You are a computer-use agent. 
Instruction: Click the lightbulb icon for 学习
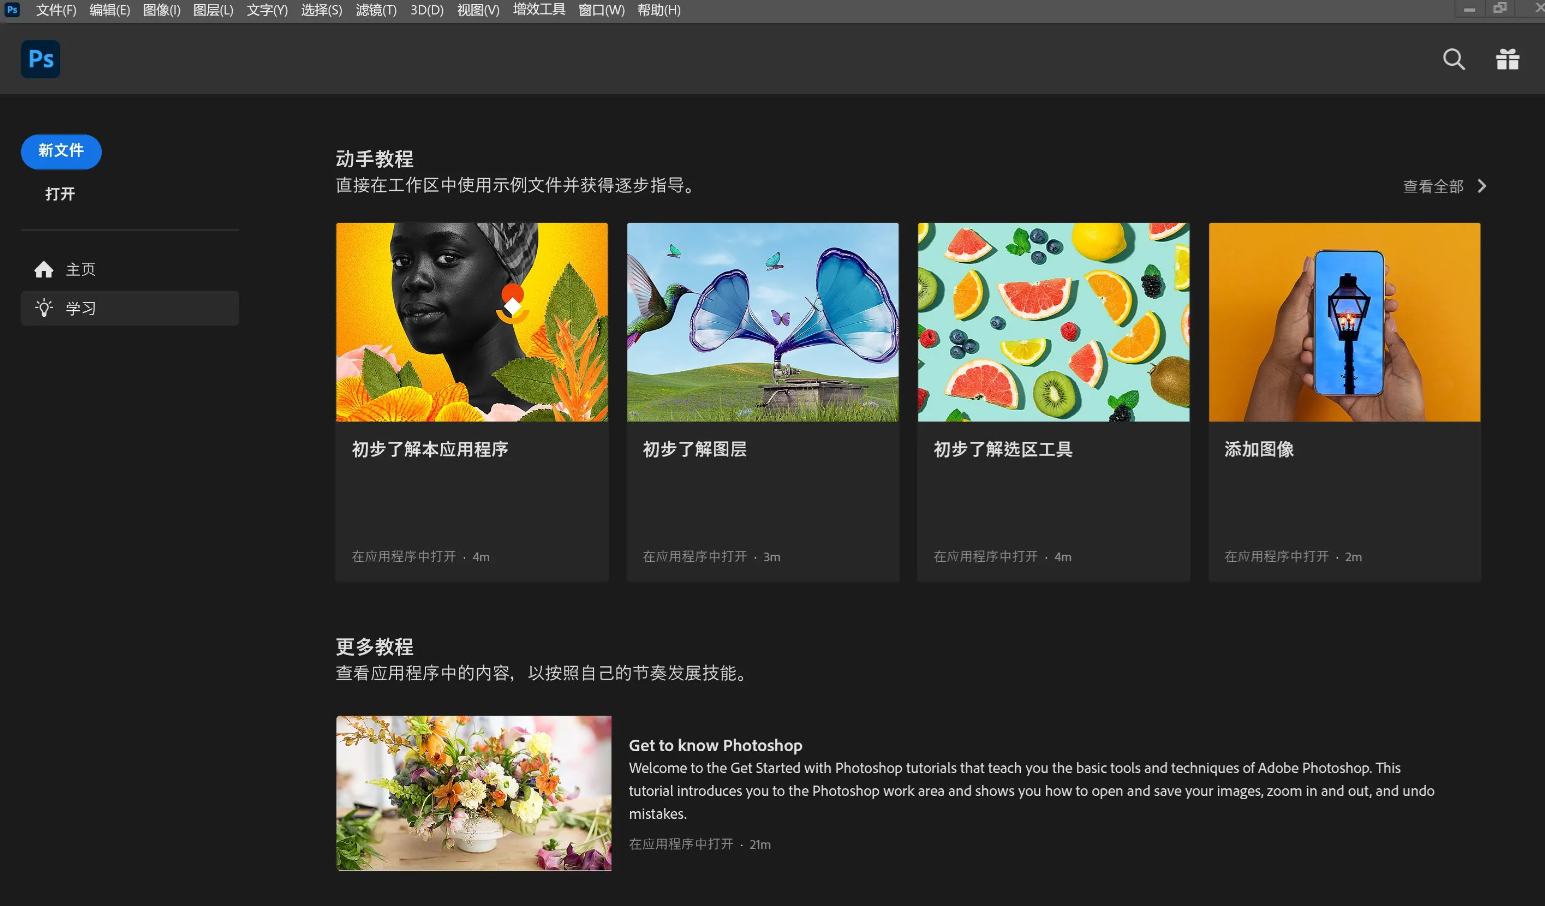coord(44,308)
